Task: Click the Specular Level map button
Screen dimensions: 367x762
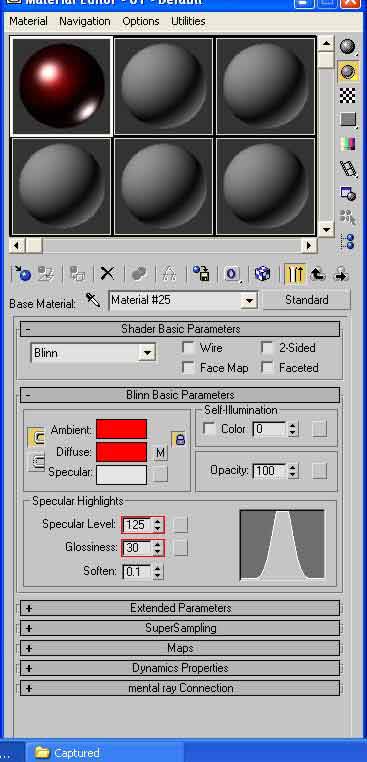Action: click(181, 524)
